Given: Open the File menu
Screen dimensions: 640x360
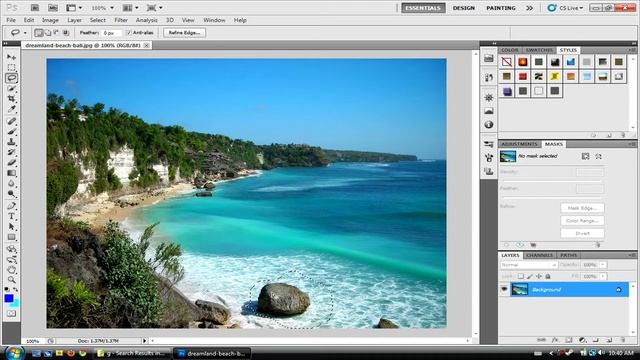Looking at the screenshot, I should tap(11, 20).
